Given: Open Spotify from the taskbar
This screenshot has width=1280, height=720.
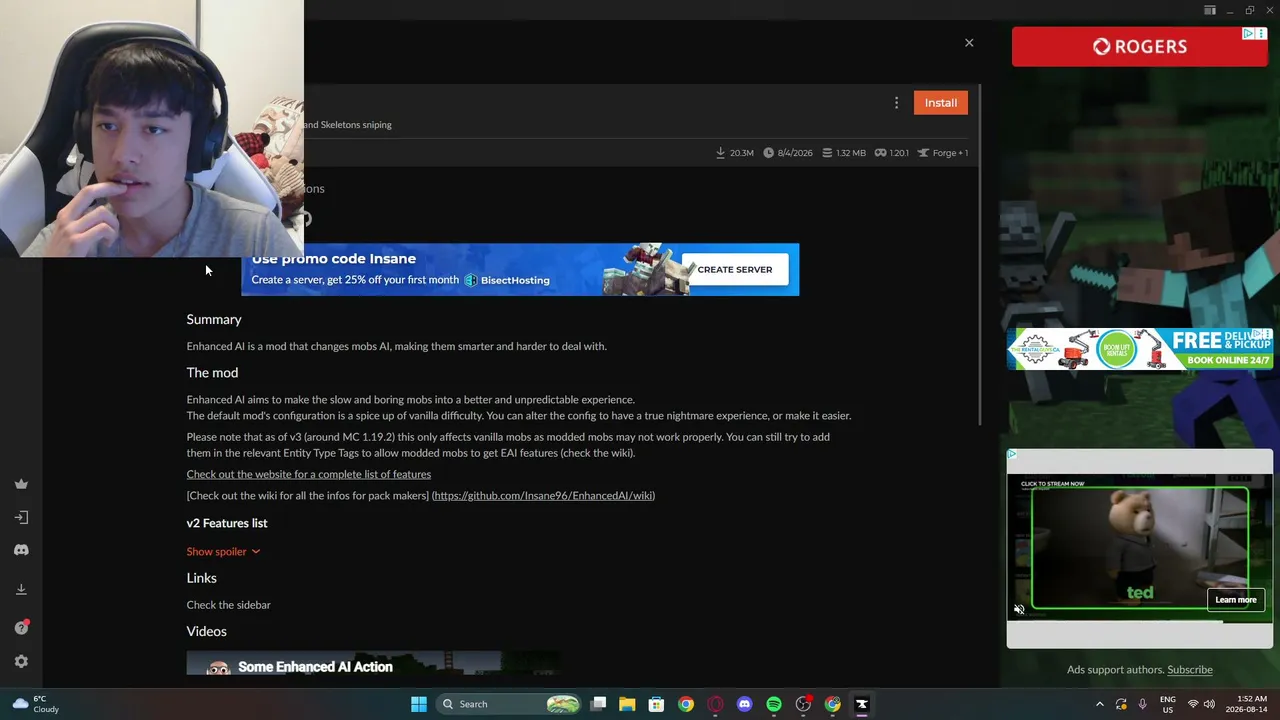Looking at the screenshot, I should click(774, 704).
